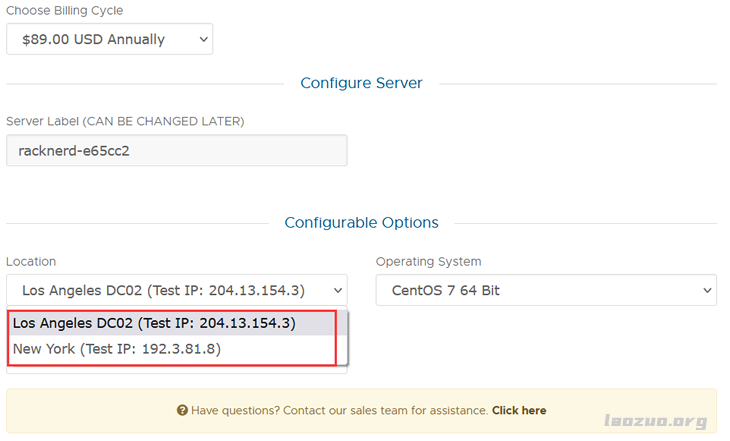Select Los Angeles DC02 location option

tap(154, 323)
